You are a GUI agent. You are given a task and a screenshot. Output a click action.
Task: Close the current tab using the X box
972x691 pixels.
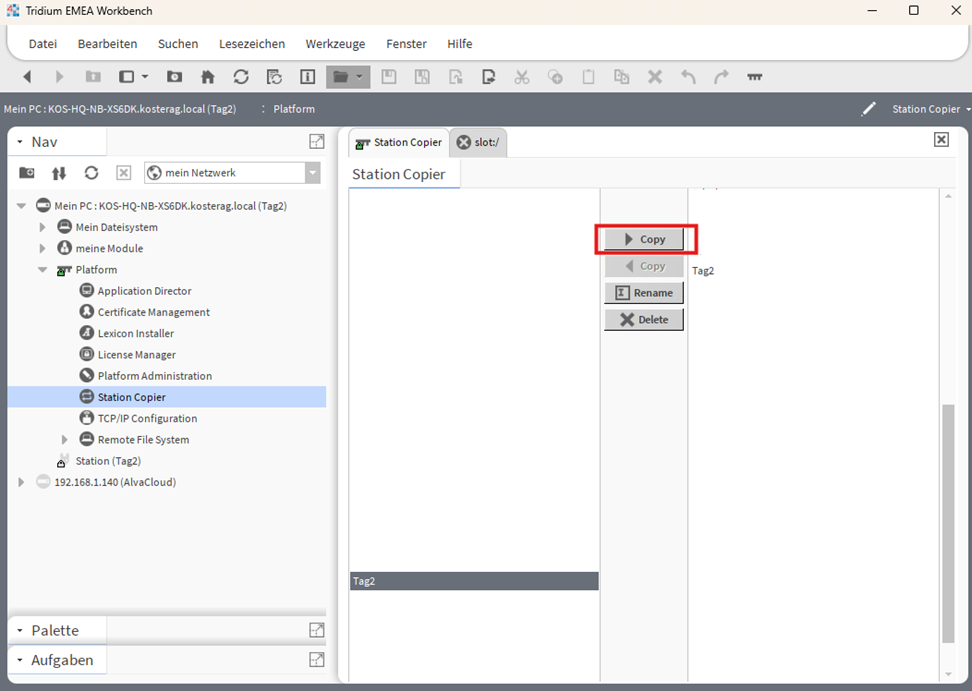tap(941, 139)
